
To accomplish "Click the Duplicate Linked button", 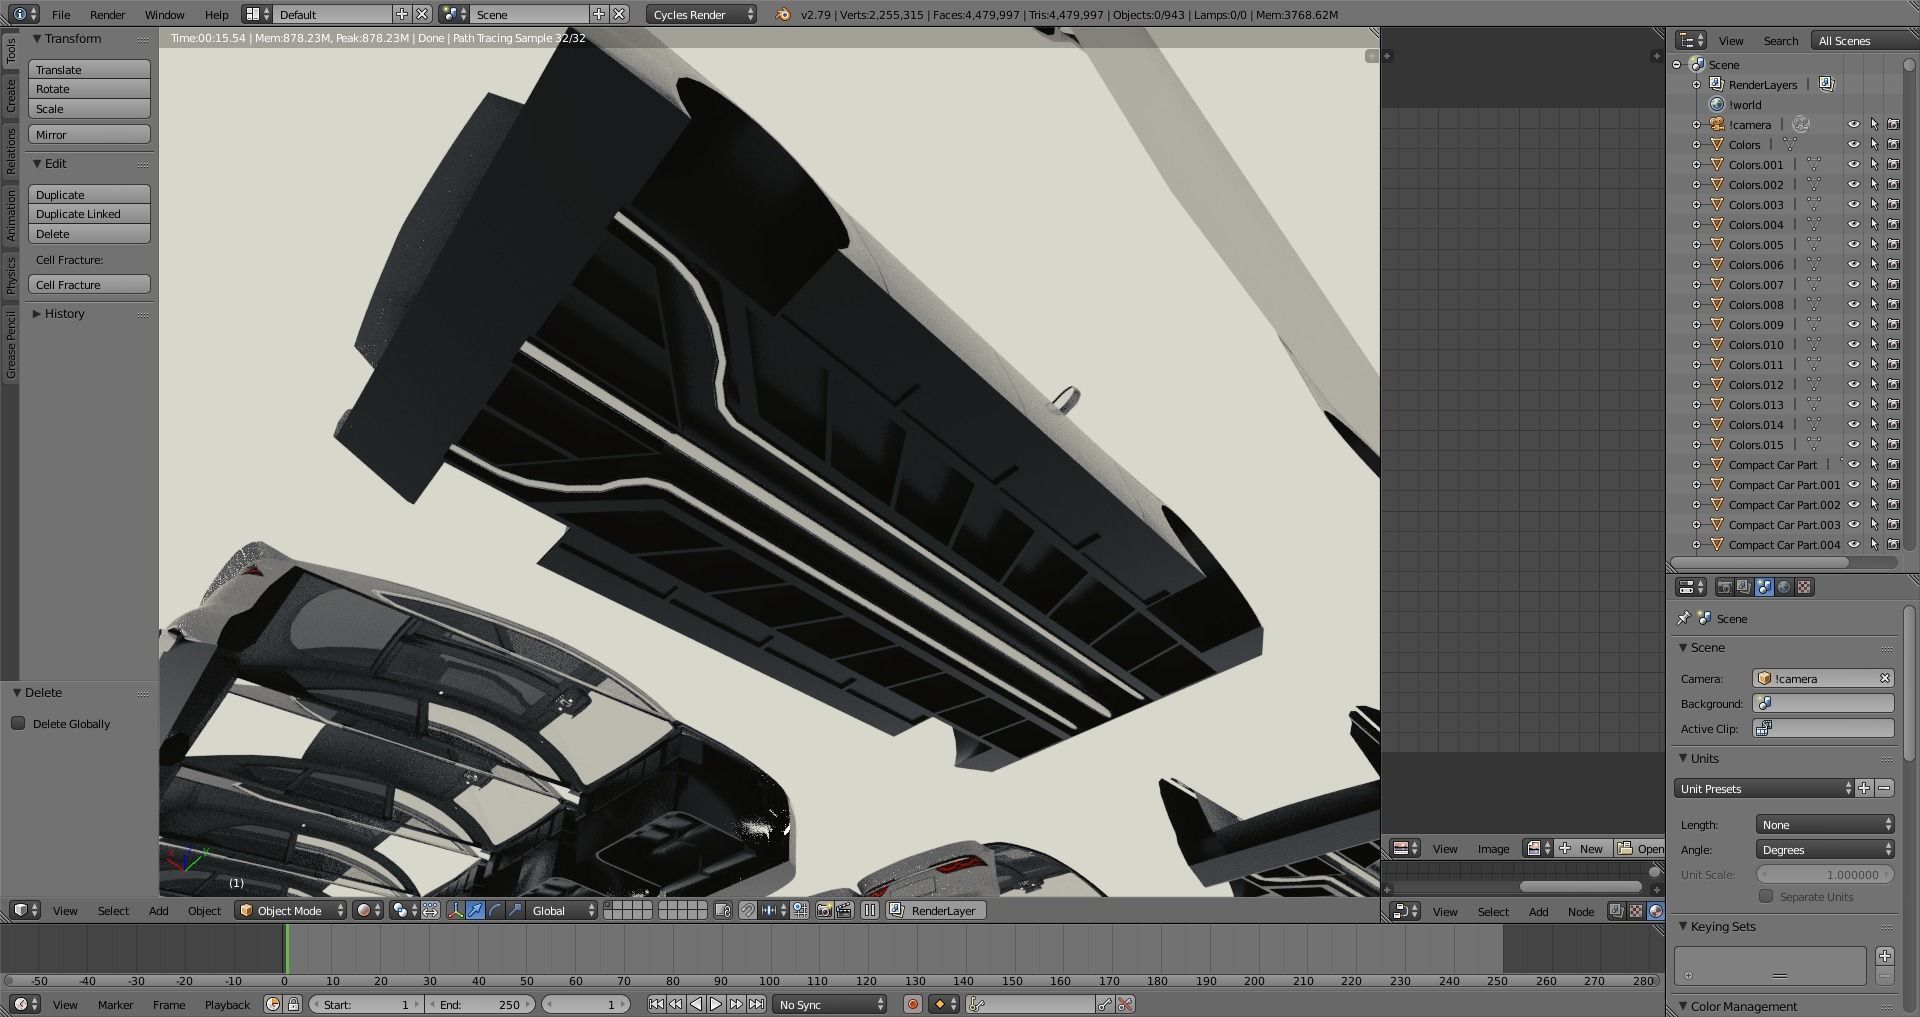I will coord(89,213).
